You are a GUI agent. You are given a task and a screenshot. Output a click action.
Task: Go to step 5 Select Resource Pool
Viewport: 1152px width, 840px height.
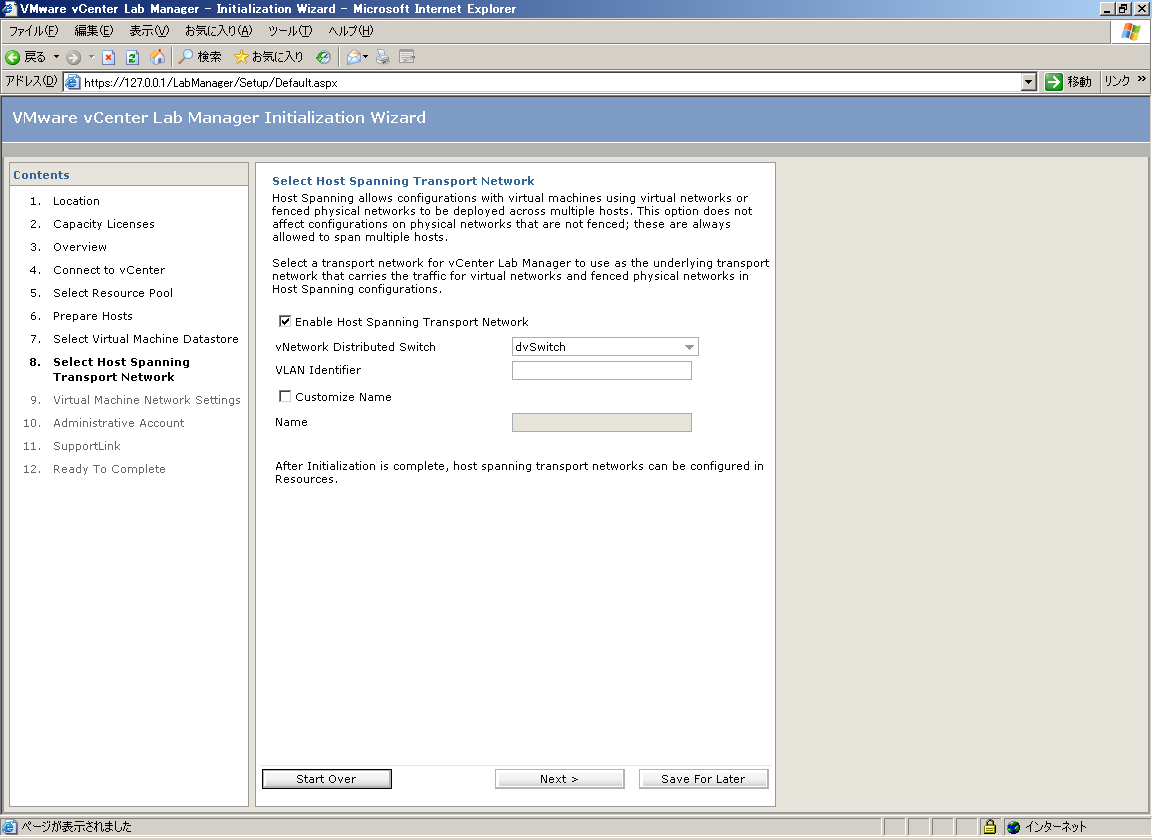112,292
